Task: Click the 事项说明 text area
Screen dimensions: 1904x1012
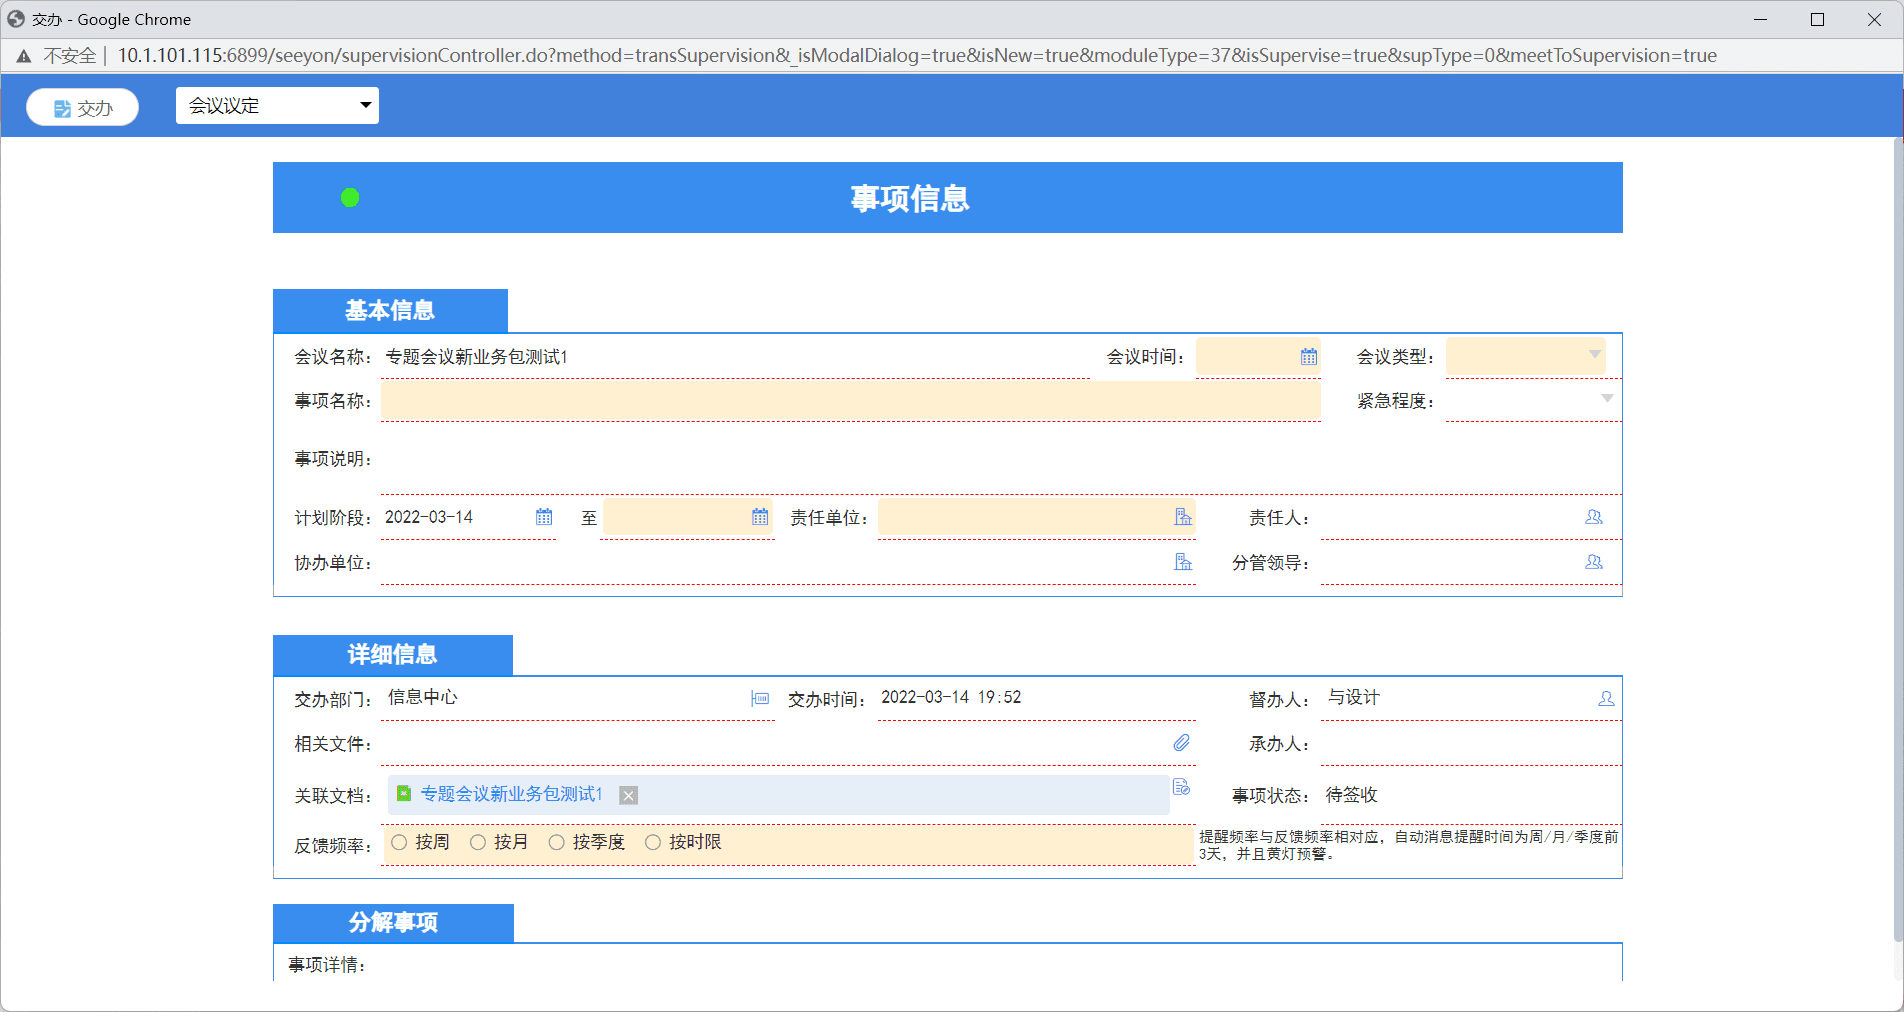Action: 1000,459
